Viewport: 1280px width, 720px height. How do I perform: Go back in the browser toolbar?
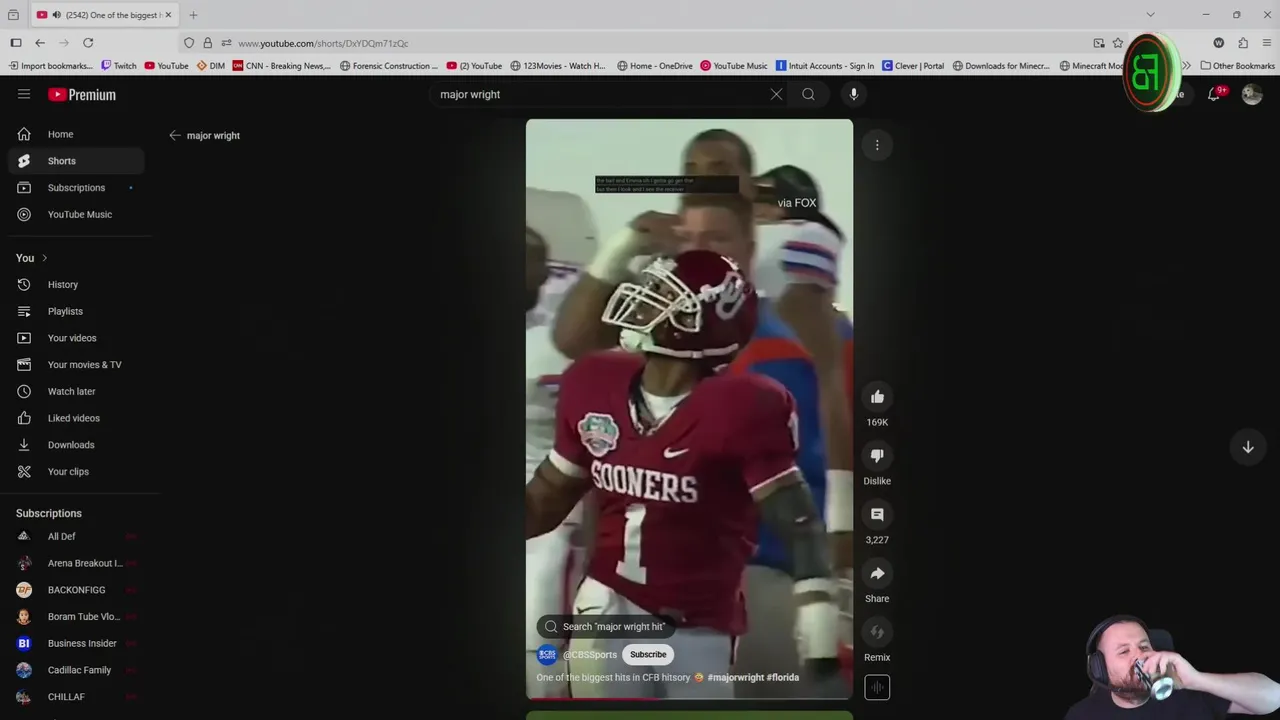coord(40,43)
